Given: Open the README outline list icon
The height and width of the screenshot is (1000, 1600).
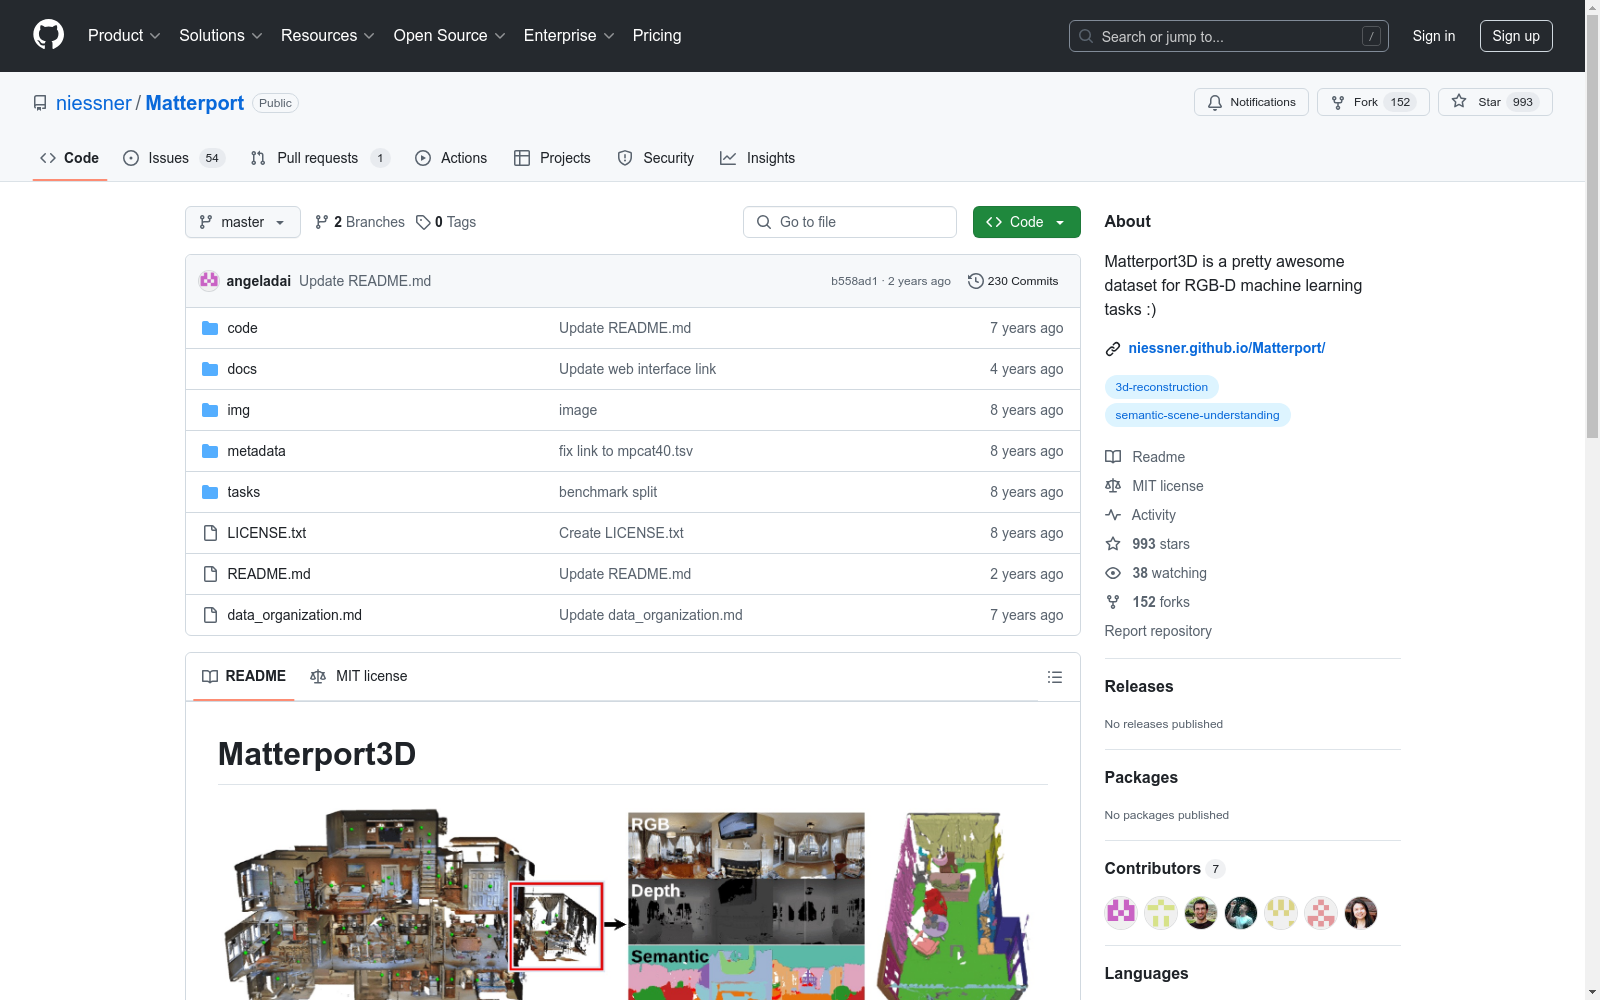Looking at the screenshot, I should coord(1054,677).
